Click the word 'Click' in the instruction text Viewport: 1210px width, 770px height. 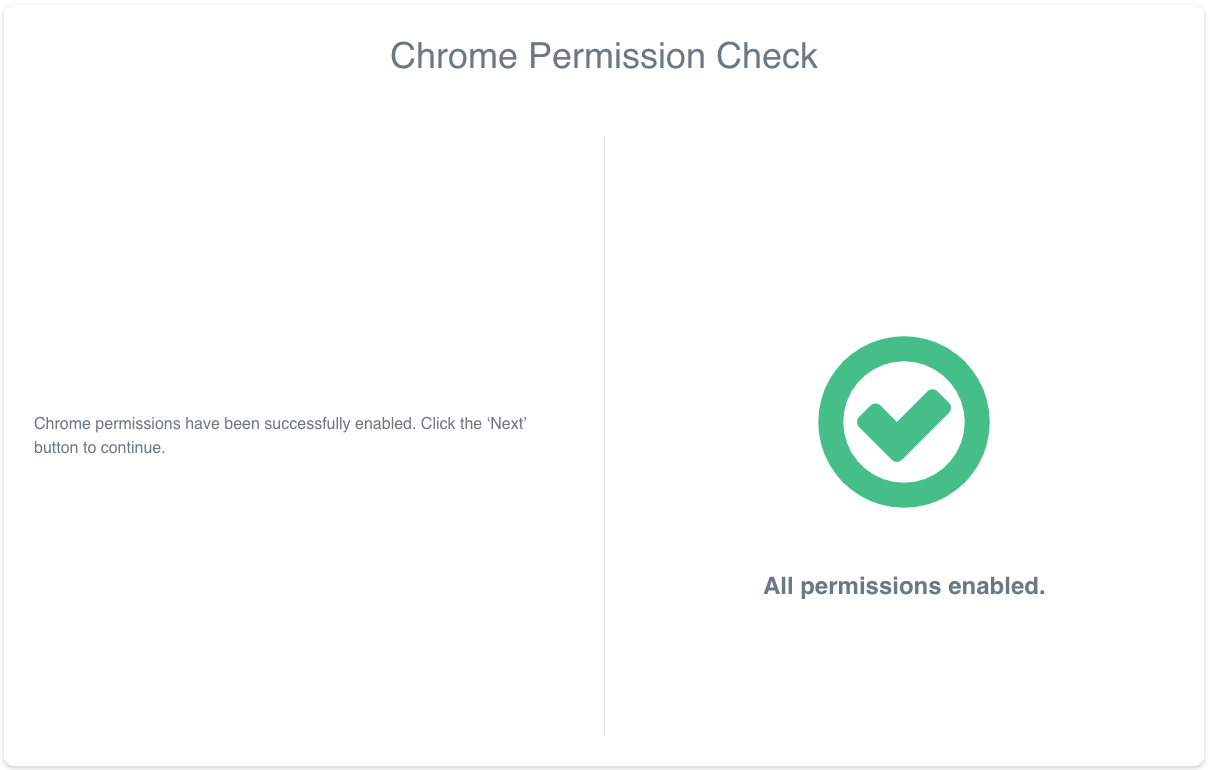(438, 424)
